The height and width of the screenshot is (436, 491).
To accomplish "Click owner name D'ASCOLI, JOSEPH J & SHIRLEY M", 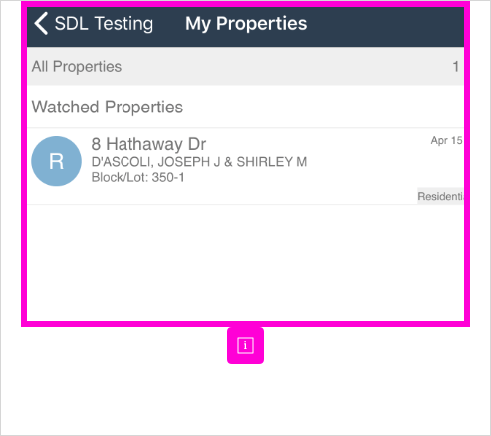I will click(x=199, y=162).
